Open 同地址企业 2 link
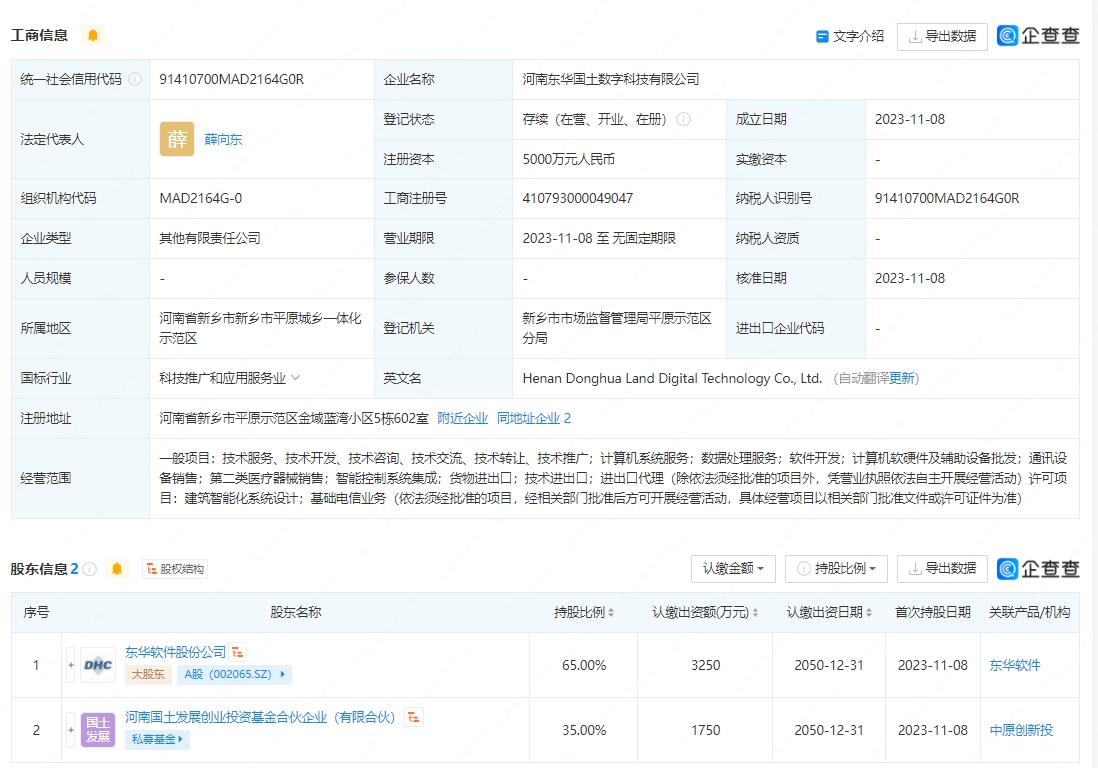 pos(534,418)
